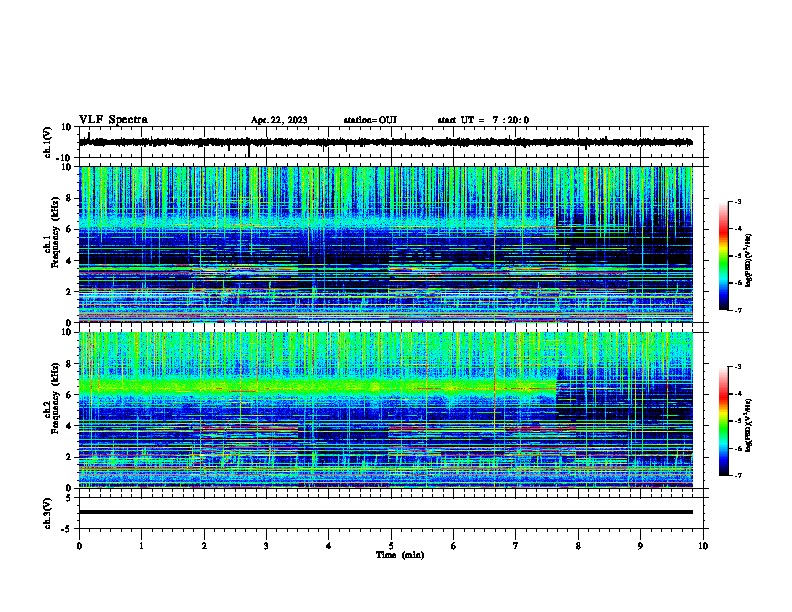792x612 pixels.
Task: Click the "8" tick on ch.2 frequency axis
Action: pyautogui.click(x=69, y=364)
